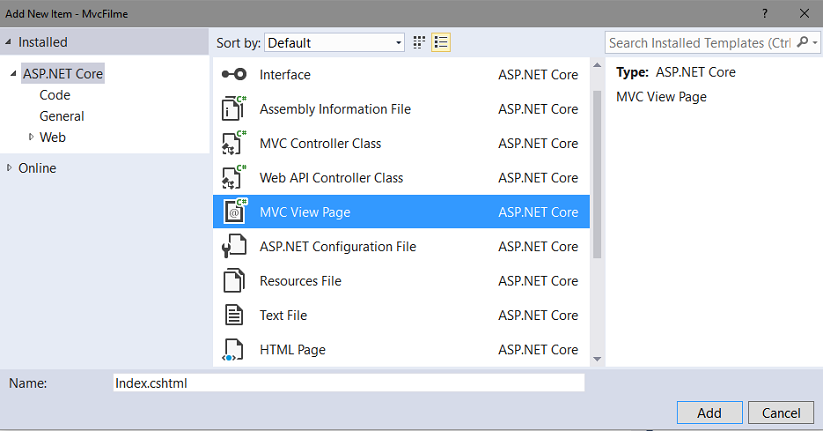Select the 'Text File' template name
The image size is (823, 431).
283,315
